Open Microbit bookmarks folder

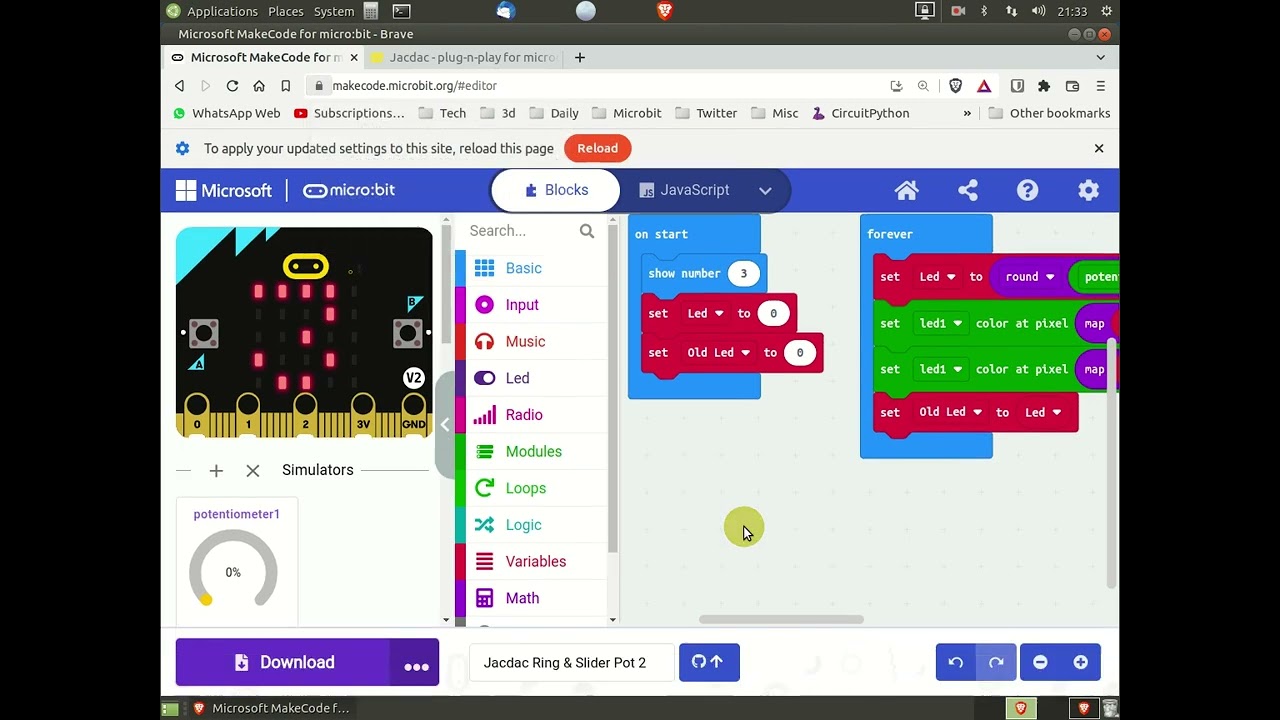(627, 113)
